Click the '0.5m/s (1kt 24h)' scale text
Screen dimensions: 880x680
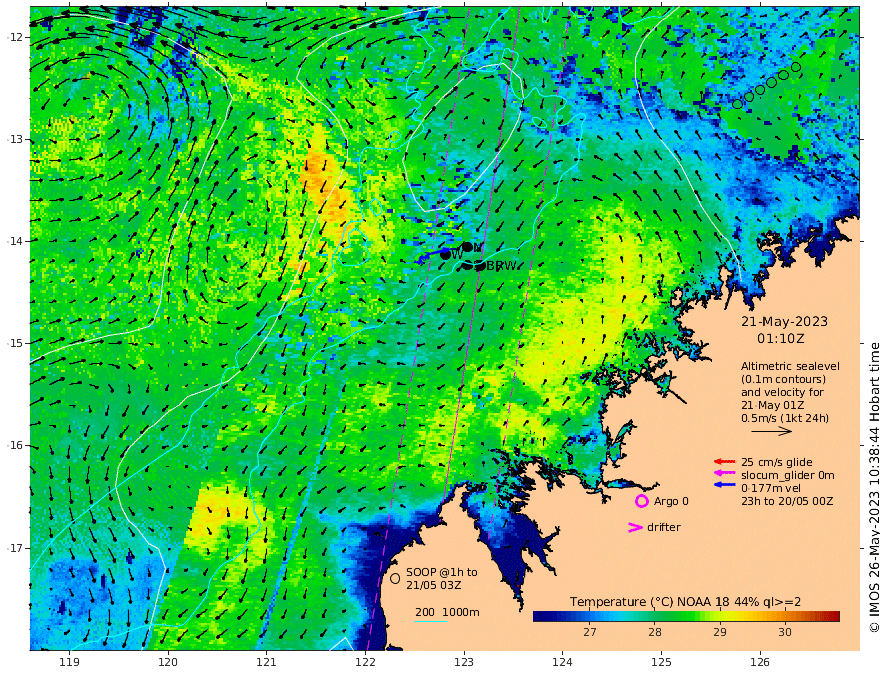[785, 418]
